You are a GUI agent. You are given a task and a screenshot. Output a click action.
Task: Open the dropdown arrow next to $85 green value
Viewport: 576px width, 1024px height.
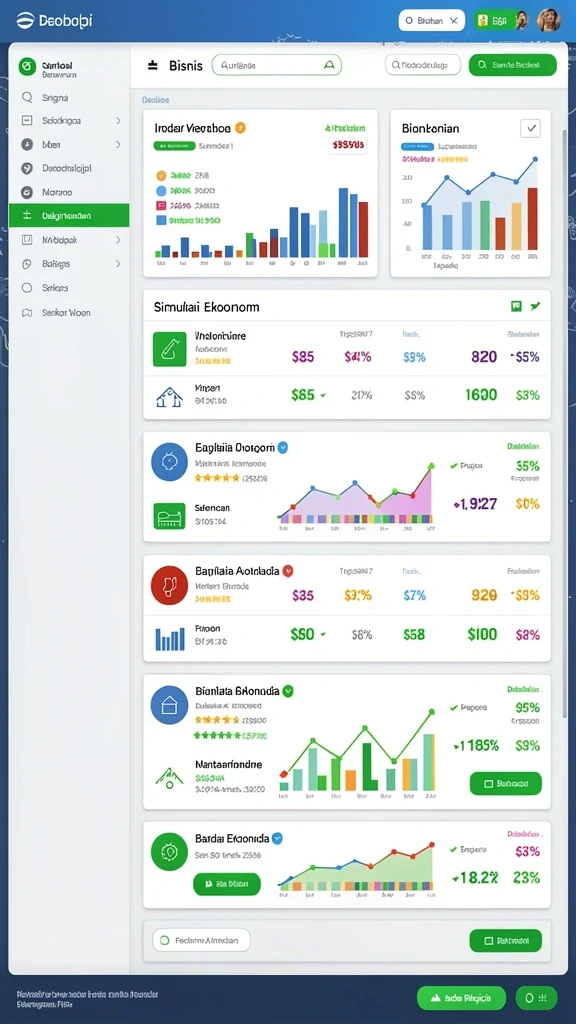pyautogui.click(x=323, y=395)
